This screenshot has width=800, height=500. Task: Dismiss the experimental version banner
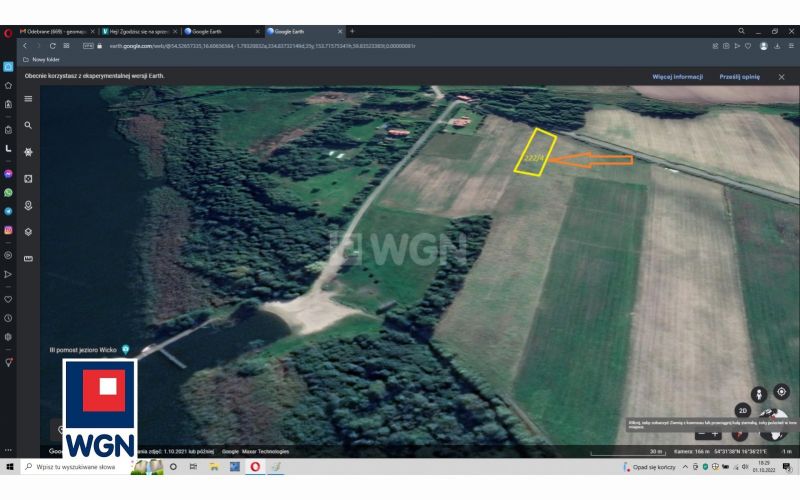(781, 77)
